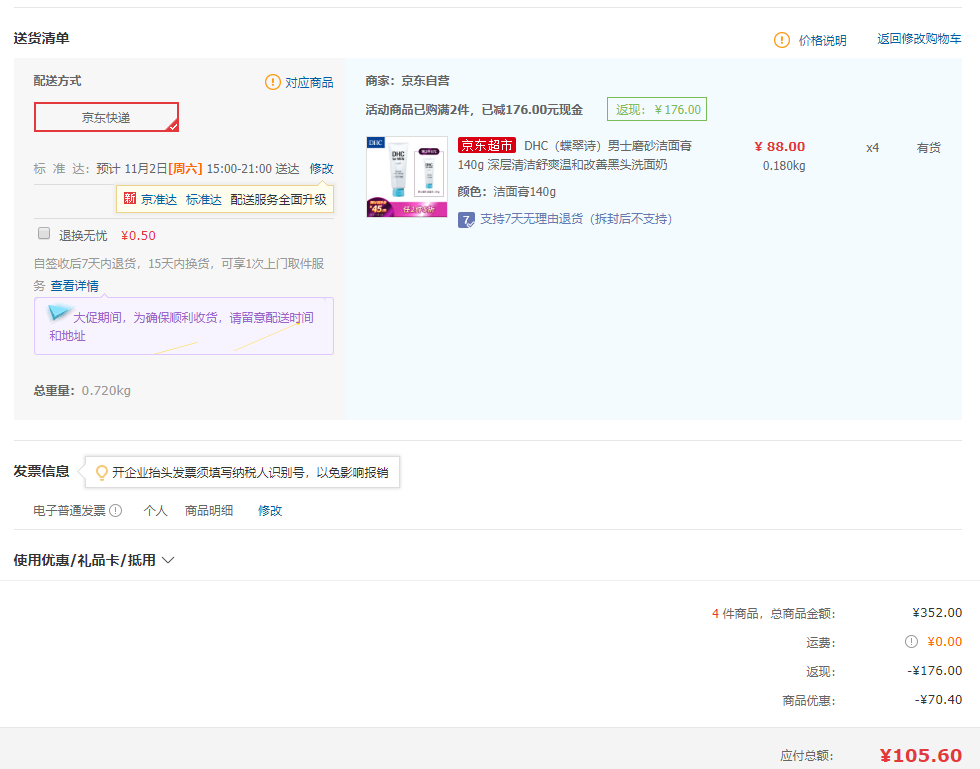Click the red 新 badge icon

(129, 198)
